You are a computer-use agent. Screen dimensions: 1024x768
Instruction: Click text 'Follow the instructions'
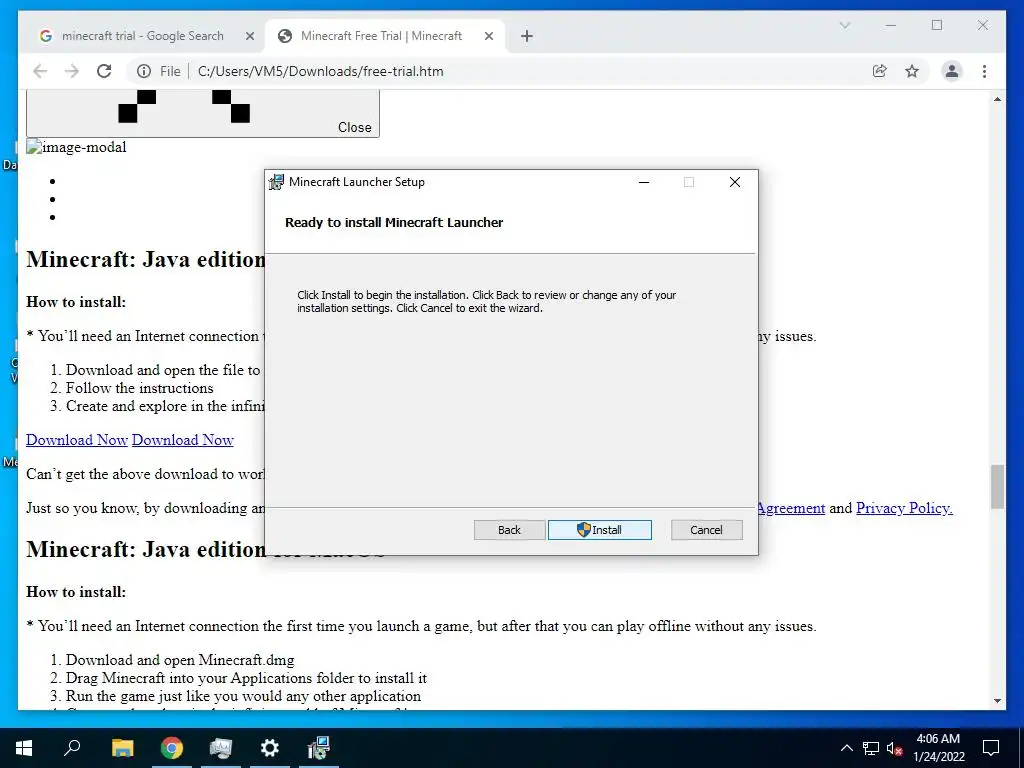point(139,388)
